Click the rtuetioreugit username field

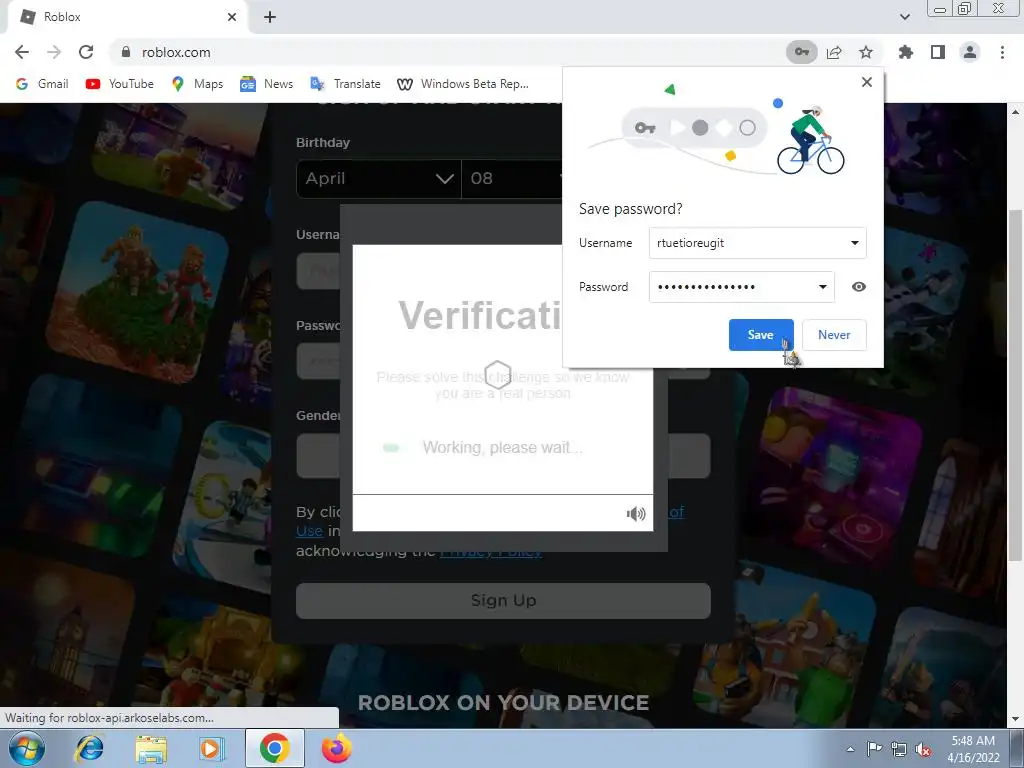[x=758, y=243]
